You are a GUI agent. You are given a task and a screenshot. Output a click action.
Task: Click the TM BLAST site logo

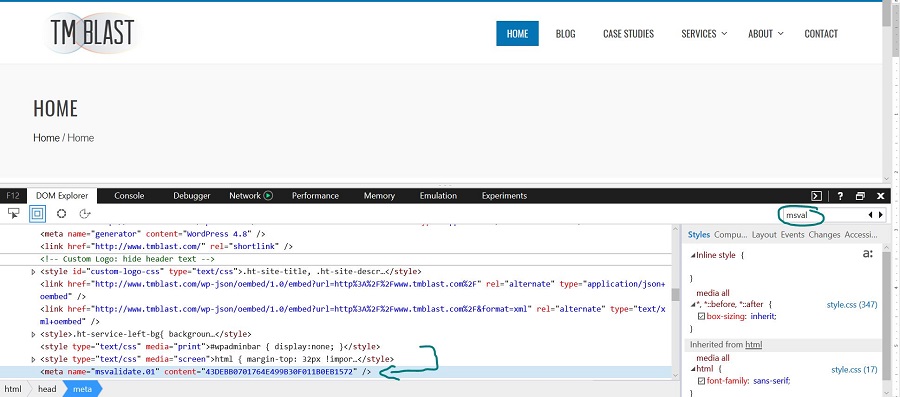coord(92,33)
